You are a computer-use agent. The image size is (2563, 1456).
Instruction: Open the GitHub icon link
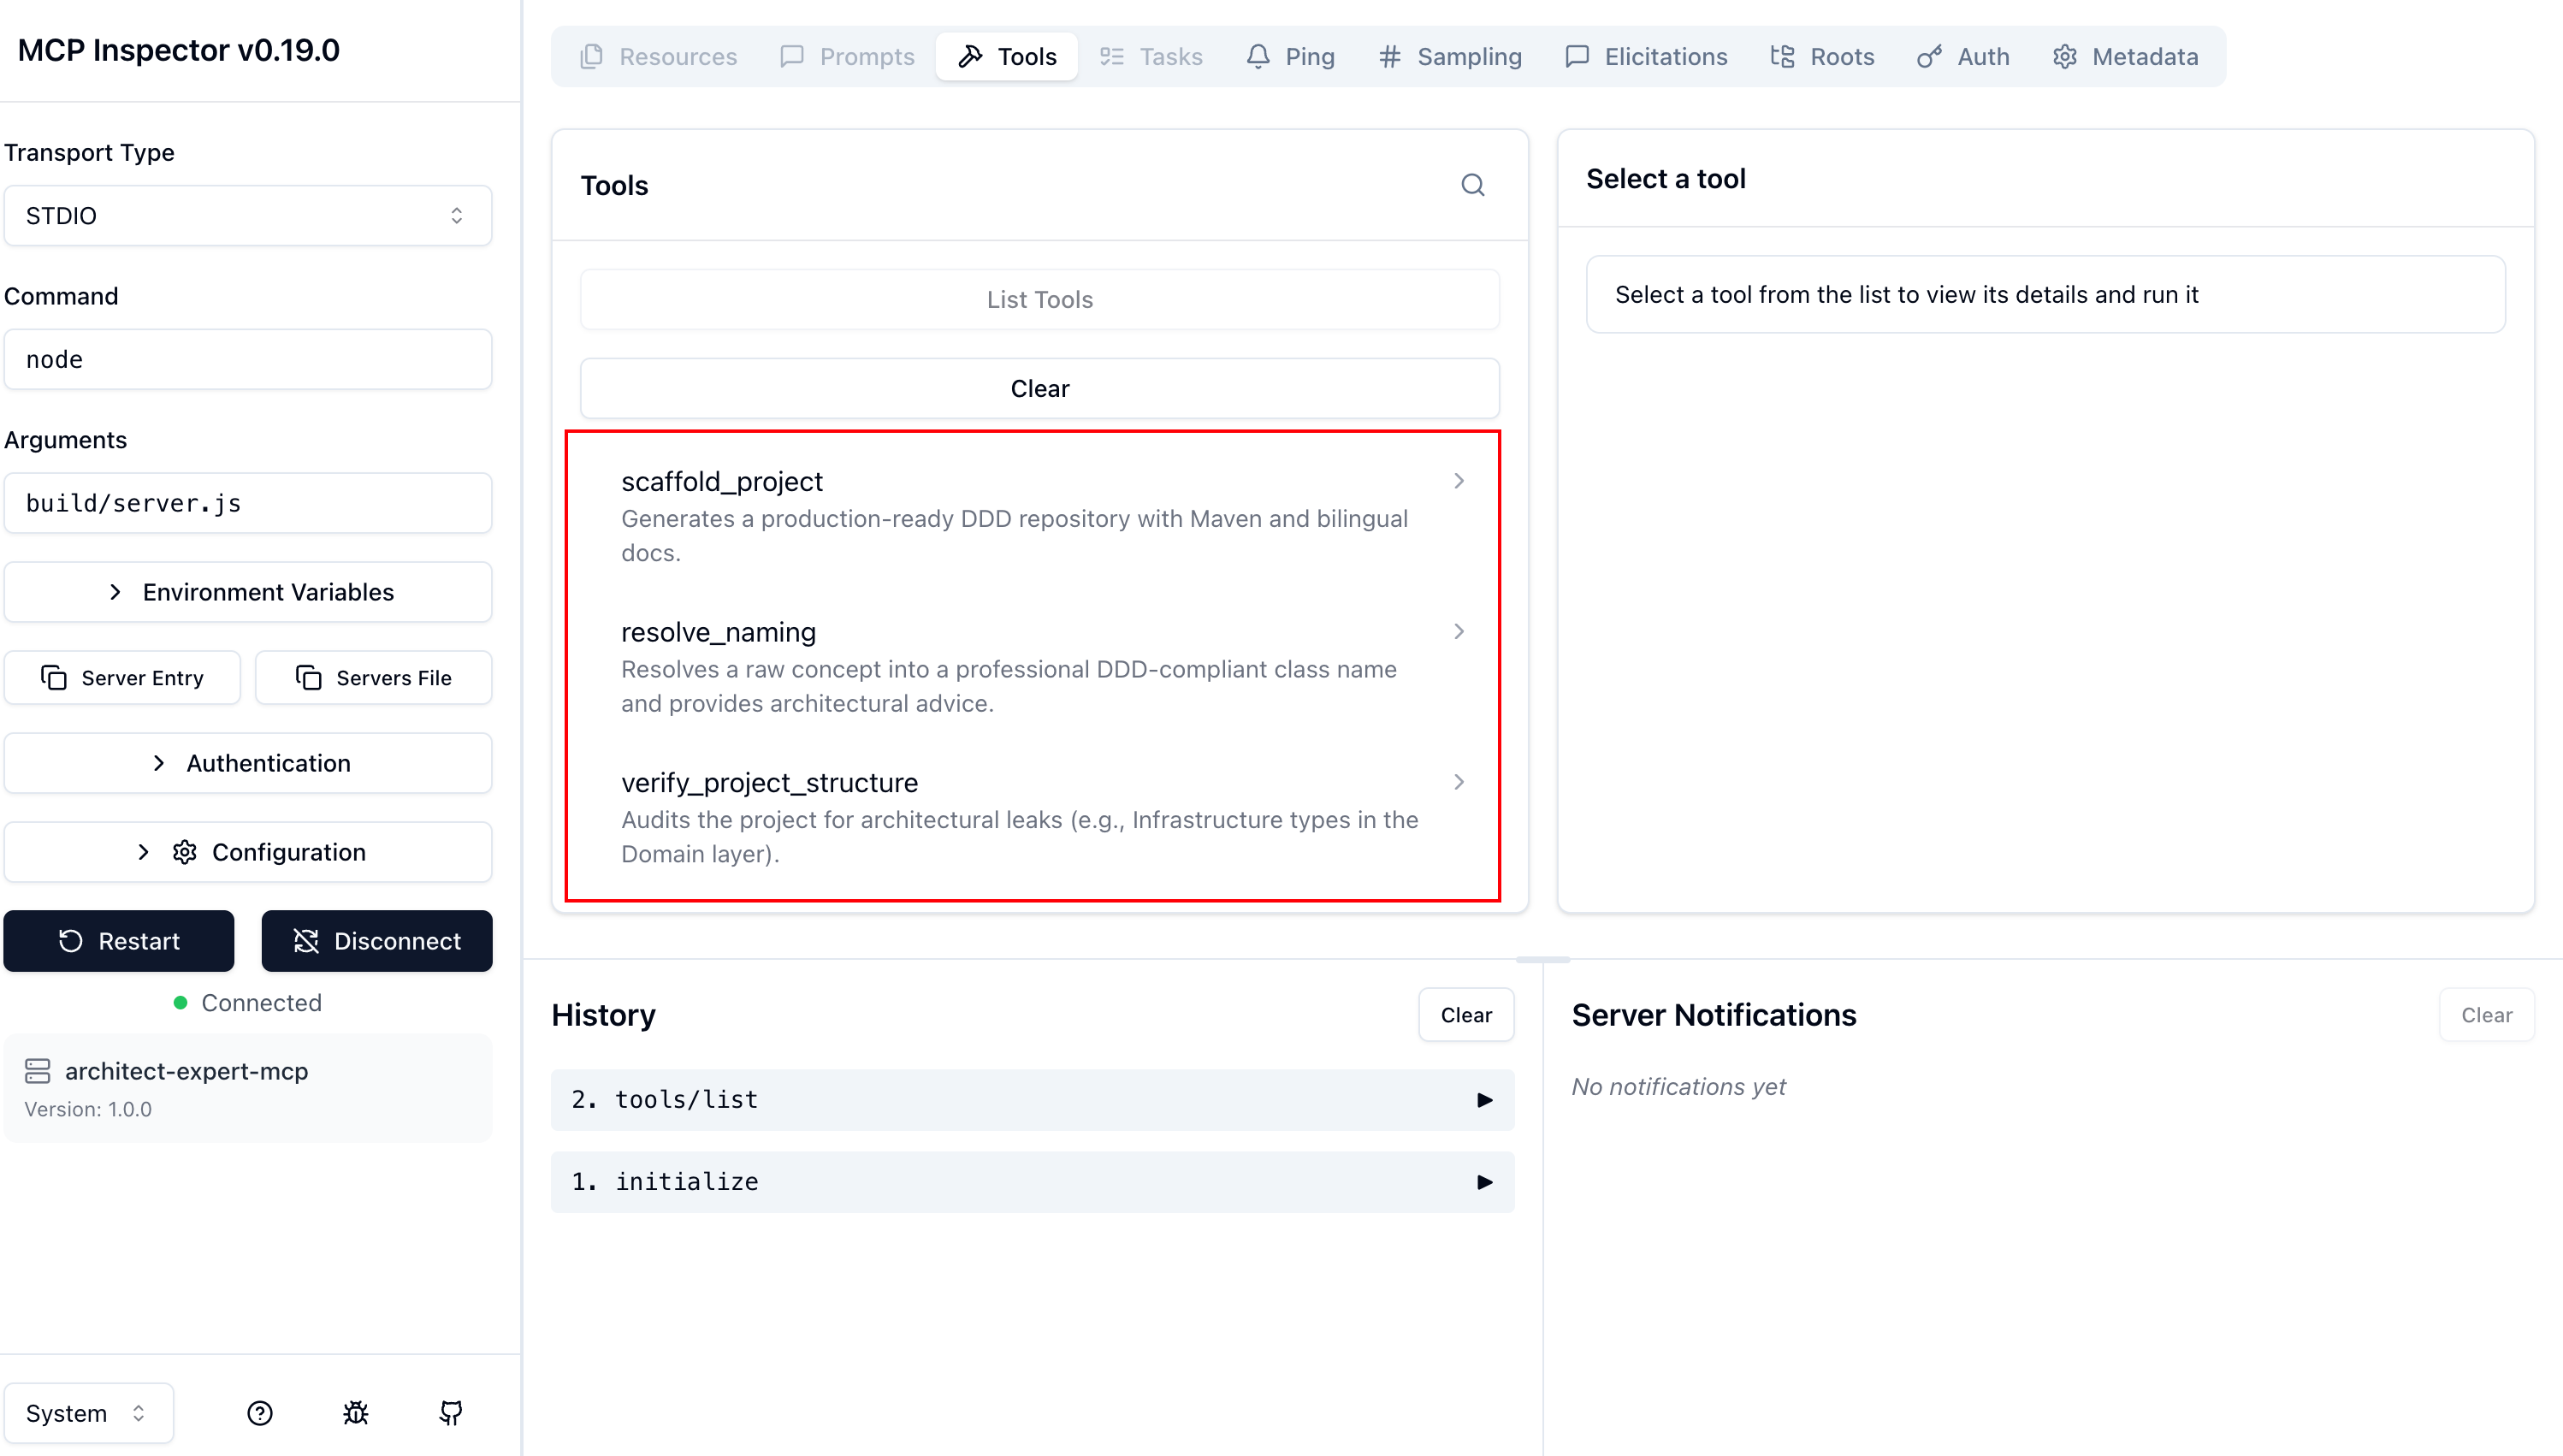point(451,1413)
